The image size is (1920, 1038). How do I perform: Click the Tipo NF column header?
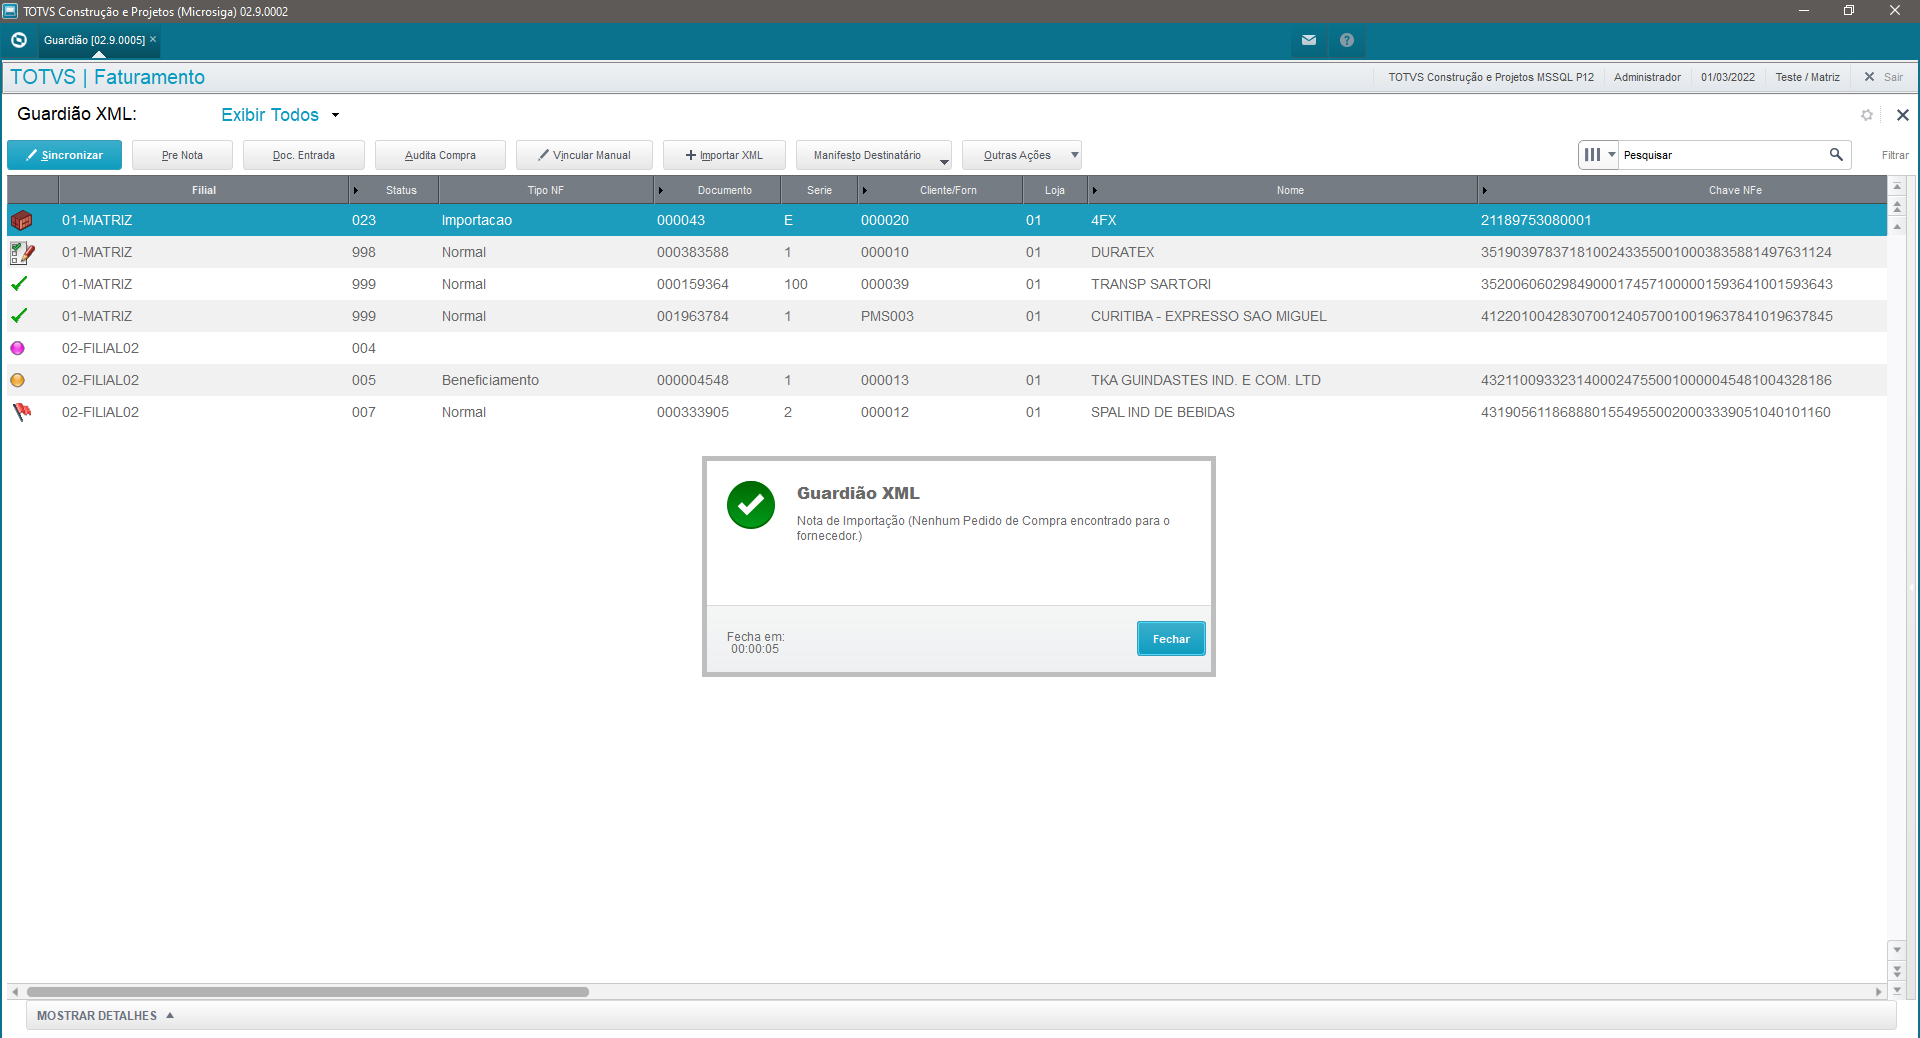pyautogui.click(x=546, y=190)
